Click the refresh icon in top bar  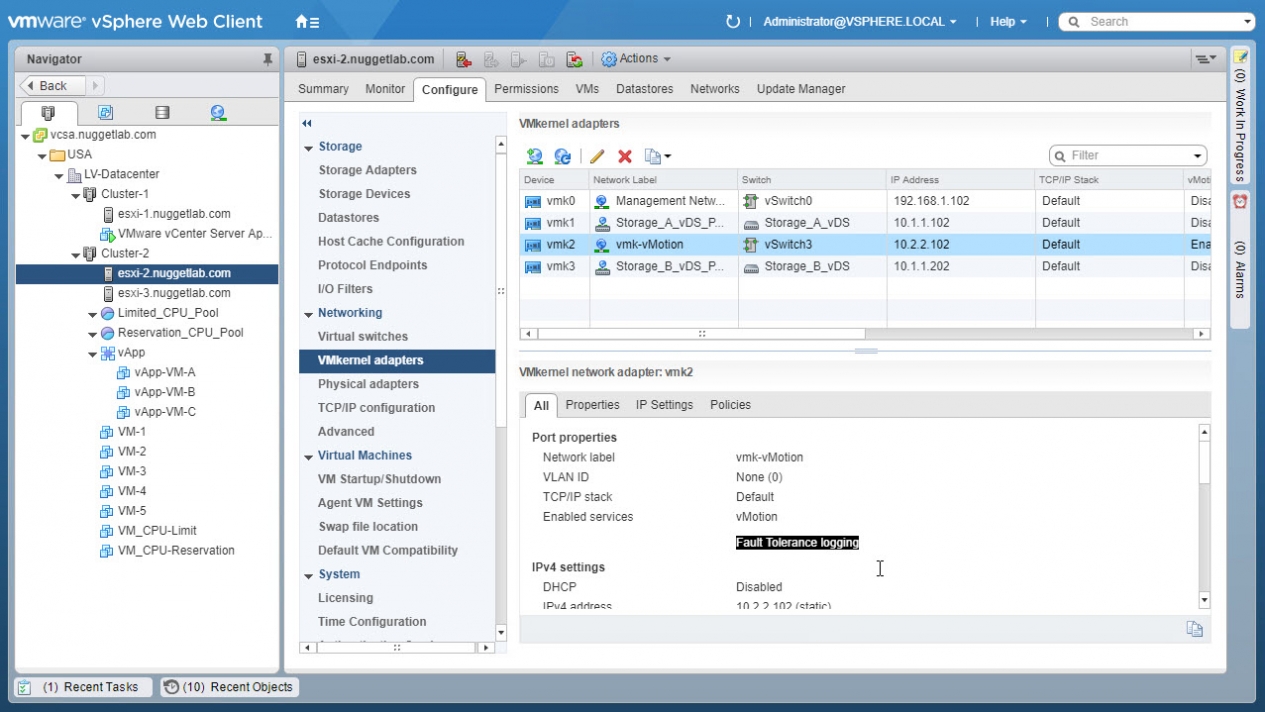click(732, 21)
